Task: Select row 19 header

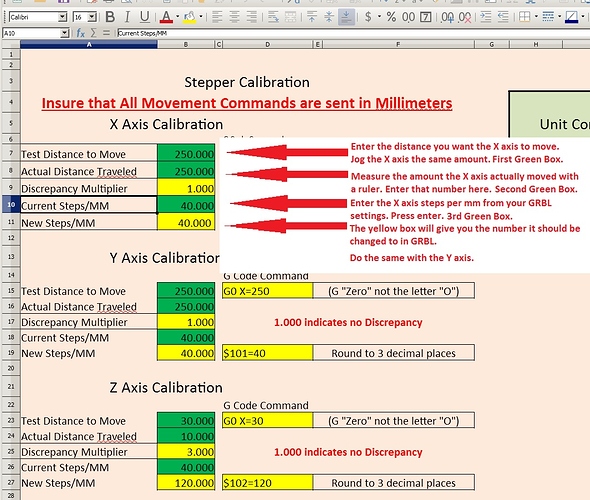Action: [x=11, y=353]
